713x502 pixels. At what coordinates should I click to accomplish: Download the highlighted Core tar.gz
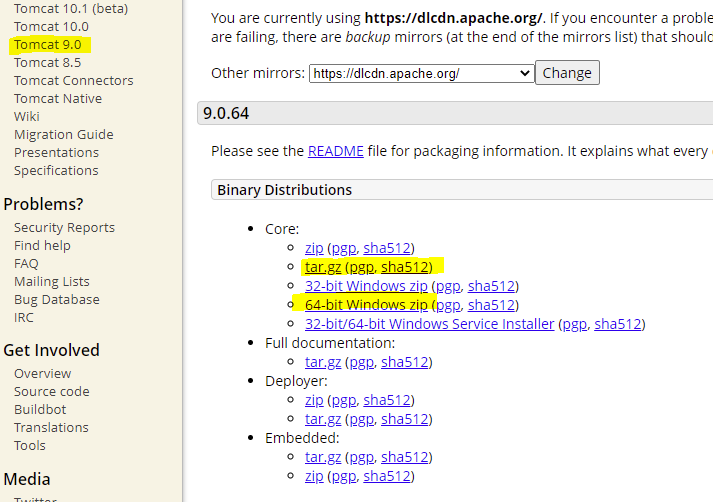tap(323, 267)
